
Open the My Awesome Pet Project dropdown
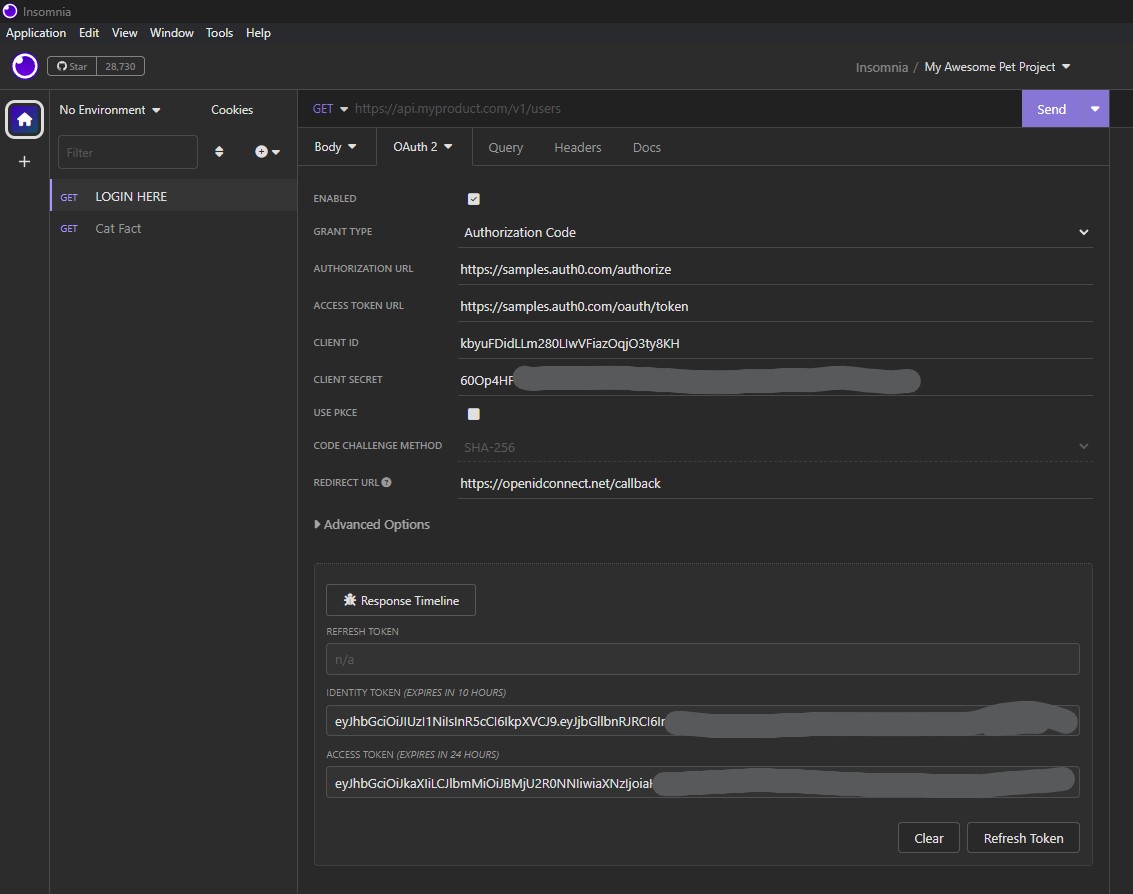pyautogui.click(x=997, y=66)
